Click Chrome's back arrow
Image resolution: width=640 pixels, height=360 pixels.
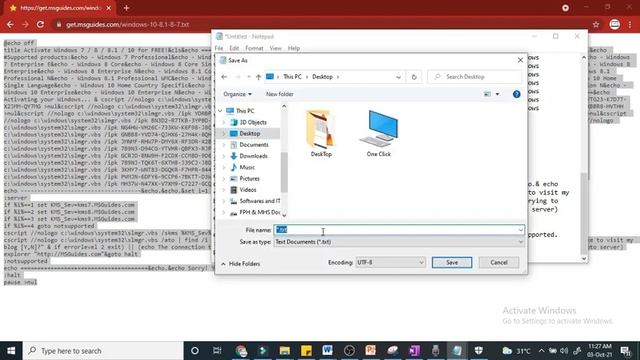(x=10, y=24)
